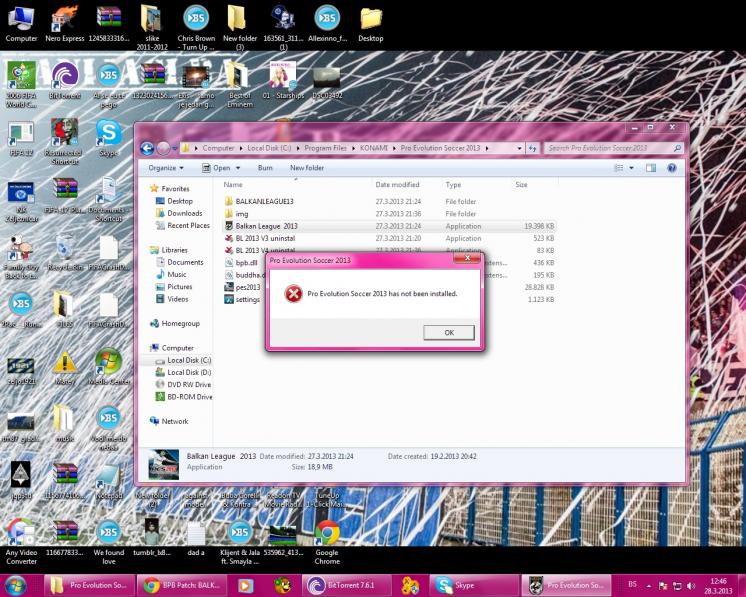Image resolution: width=746 pixels, height=597 pixels.
Task: Close the Pro Evolution Soccer 2013 error dialog
Action: click(467, 258)
